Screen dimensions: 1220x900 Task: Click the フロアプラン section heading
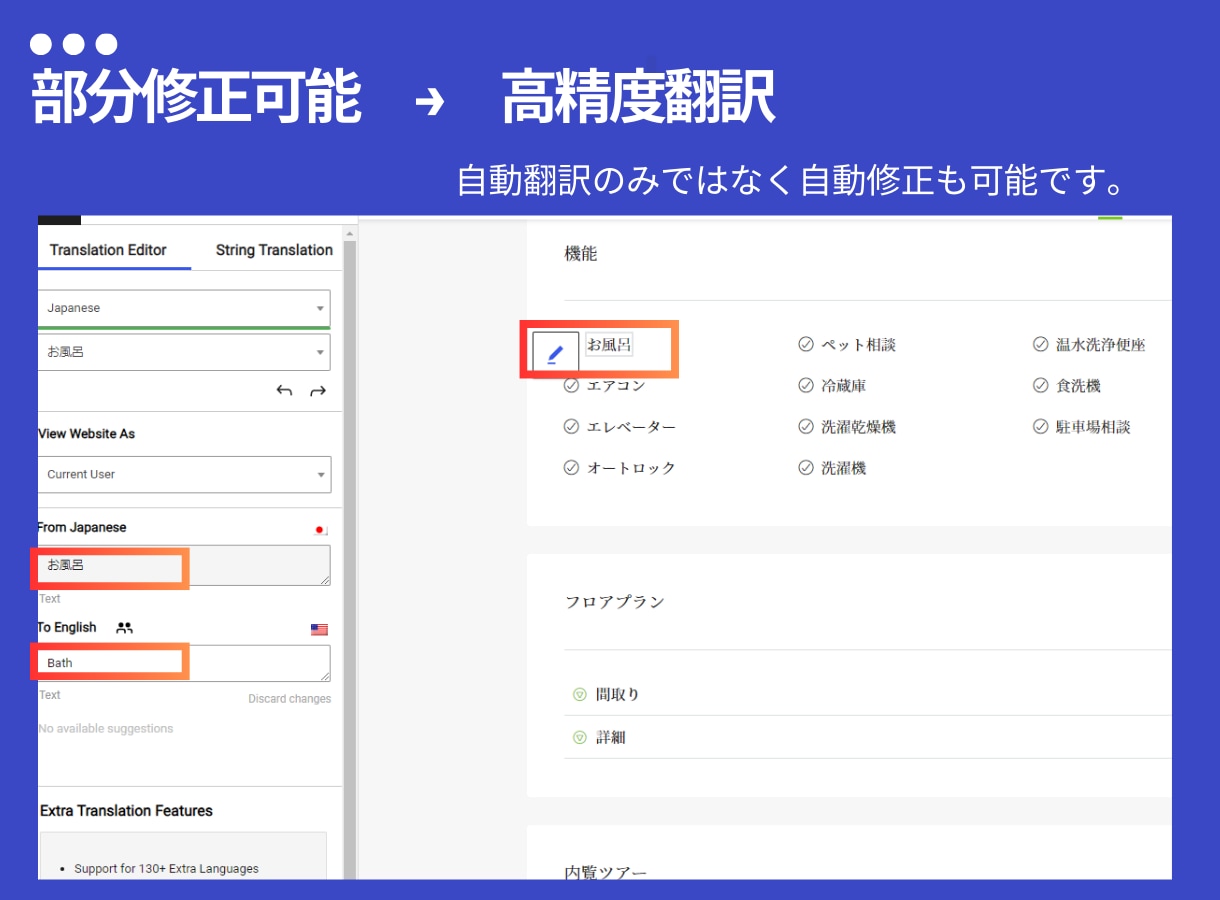615,602
